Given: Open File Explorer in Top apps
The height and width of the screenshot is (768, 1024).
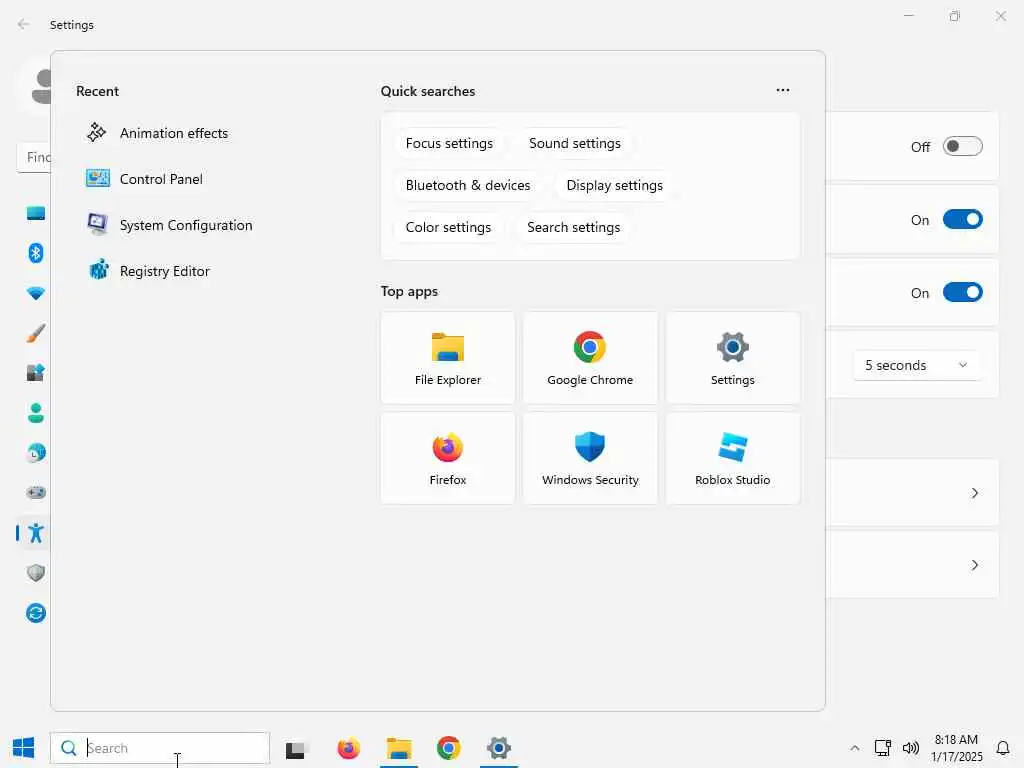Looking at the screenshot, I should pos(447,358).
